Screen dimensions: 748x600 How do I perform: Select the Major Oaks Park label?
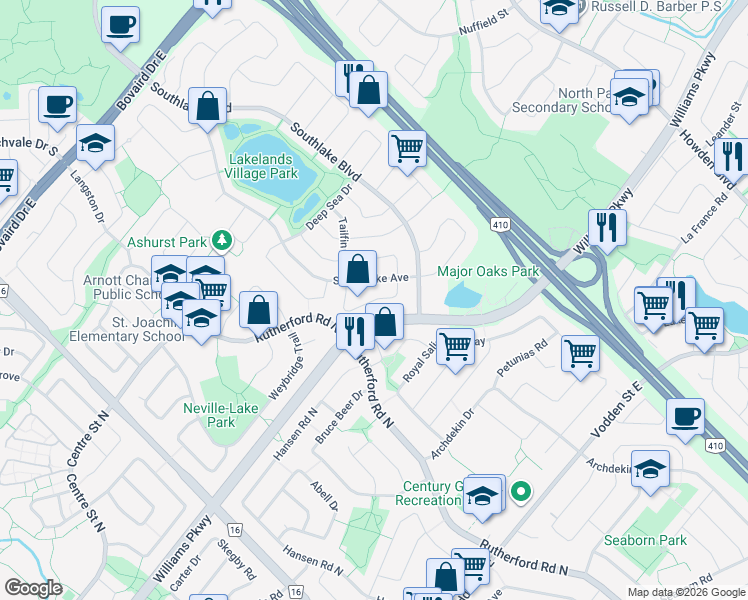[488, 271]
